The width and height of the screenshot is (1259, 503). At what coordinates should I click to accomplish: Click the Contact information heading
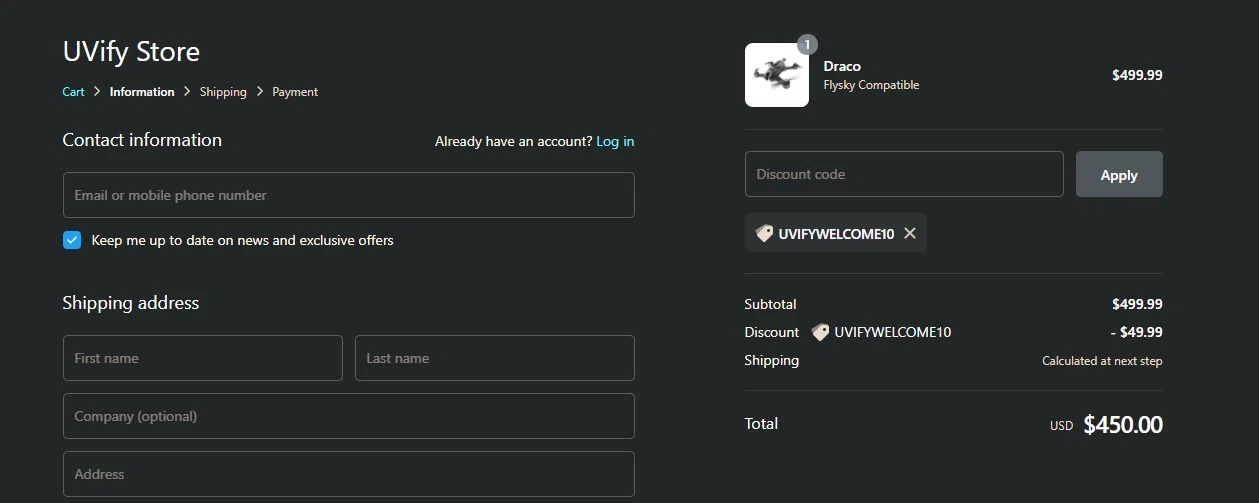point(142,140)
